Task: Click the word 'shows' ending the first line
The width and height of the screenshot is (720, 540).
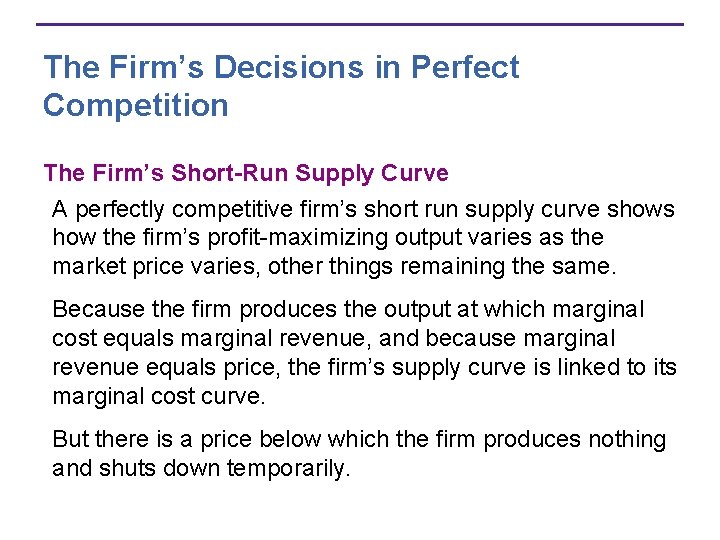Action: point(641,210)
